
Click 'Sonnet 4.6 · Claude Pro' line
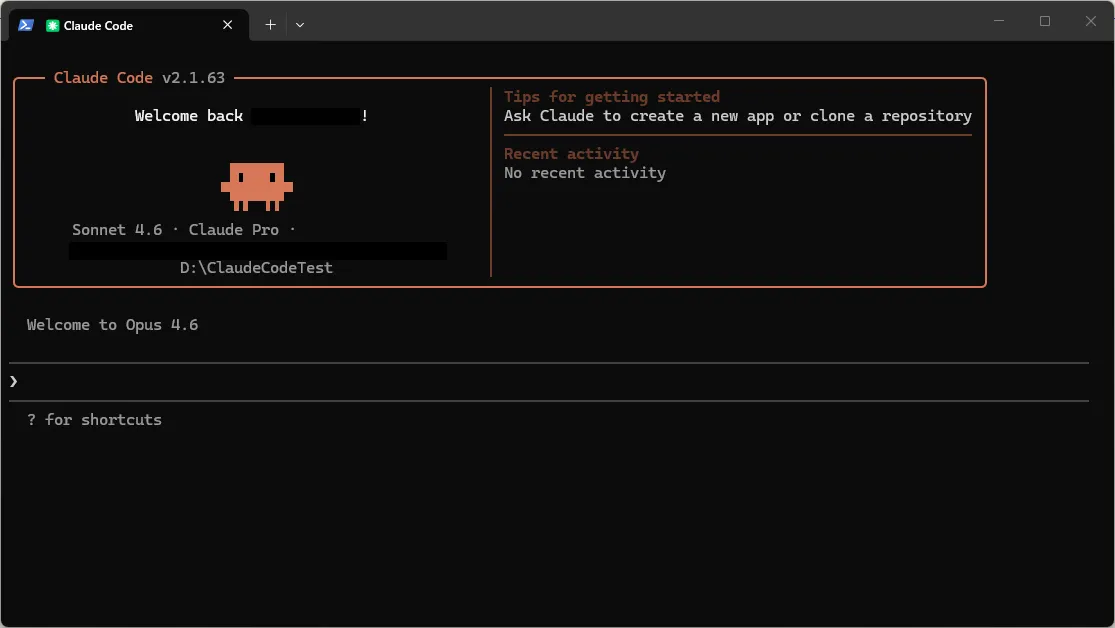tap(183, 230)
